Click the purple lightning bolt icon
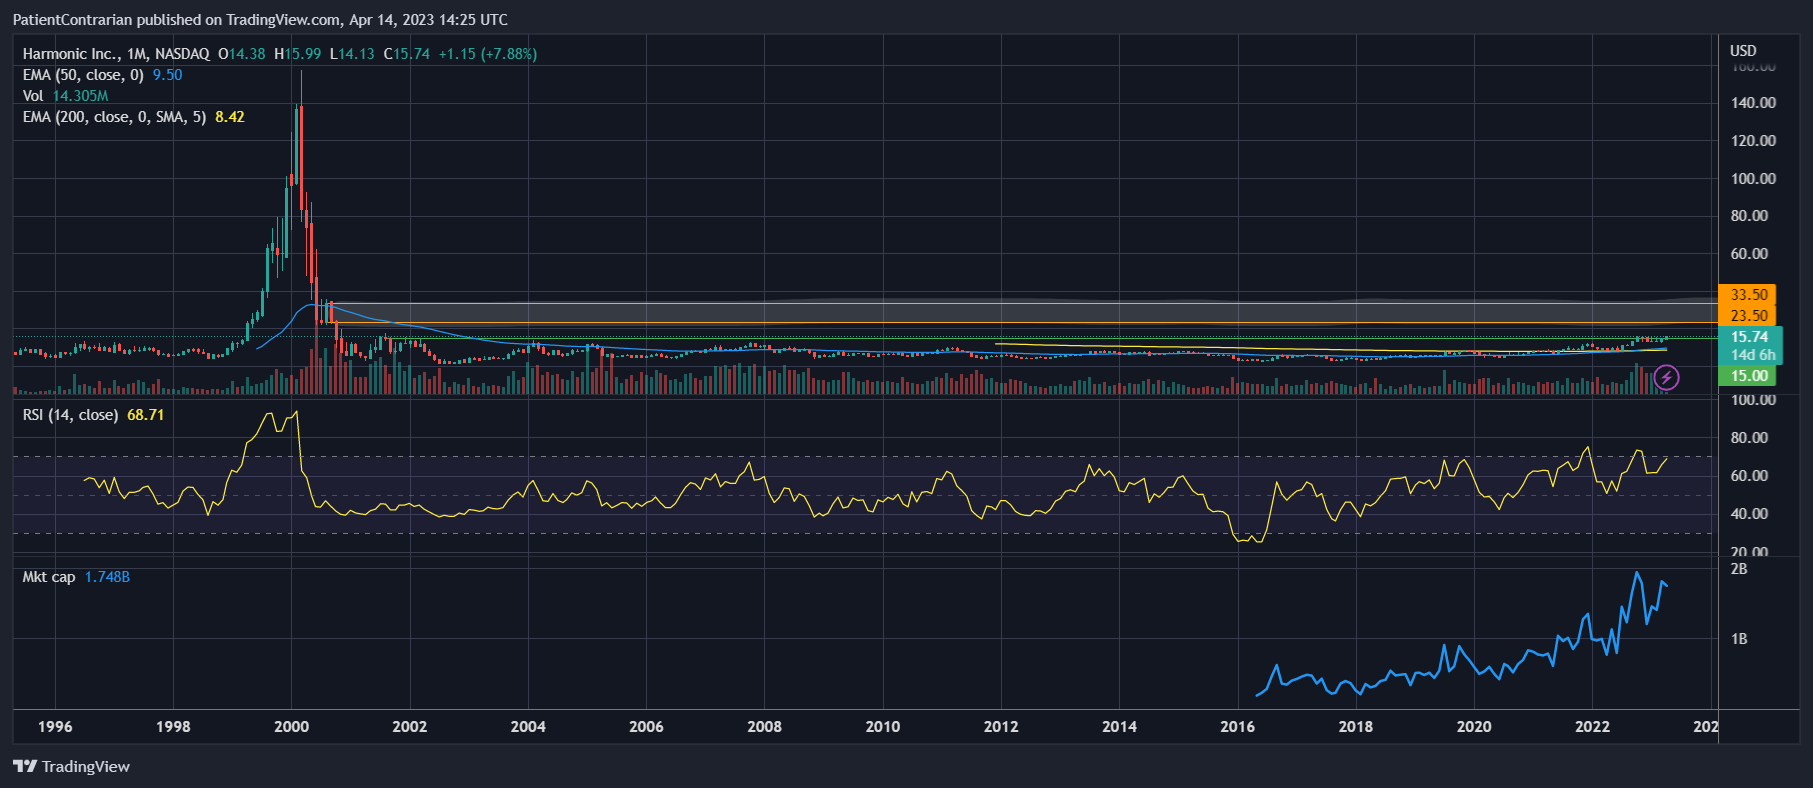1813x788 pixels. pyautogui.click(x=1666, y=377)
